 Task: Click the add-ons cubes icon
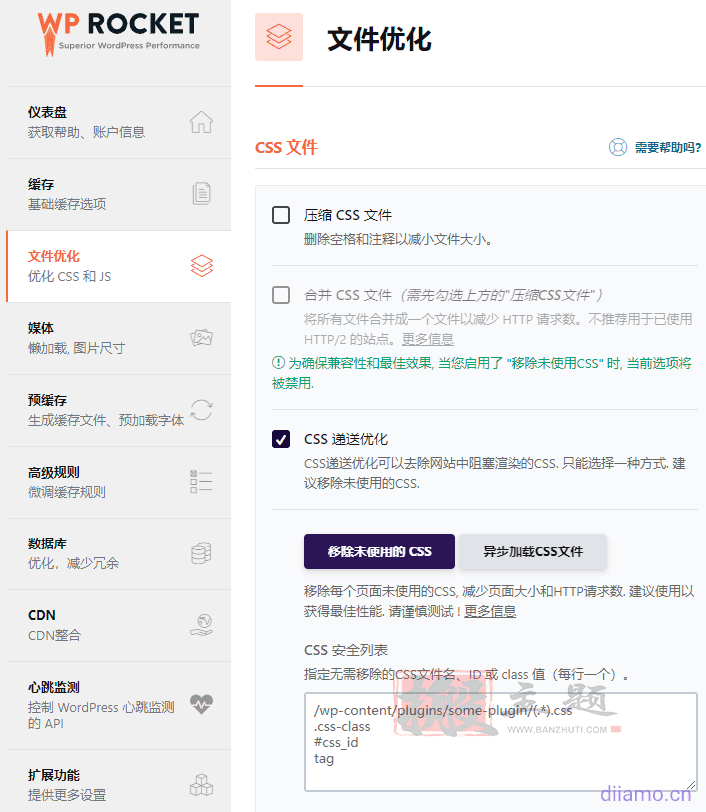(x=201, y=785)
